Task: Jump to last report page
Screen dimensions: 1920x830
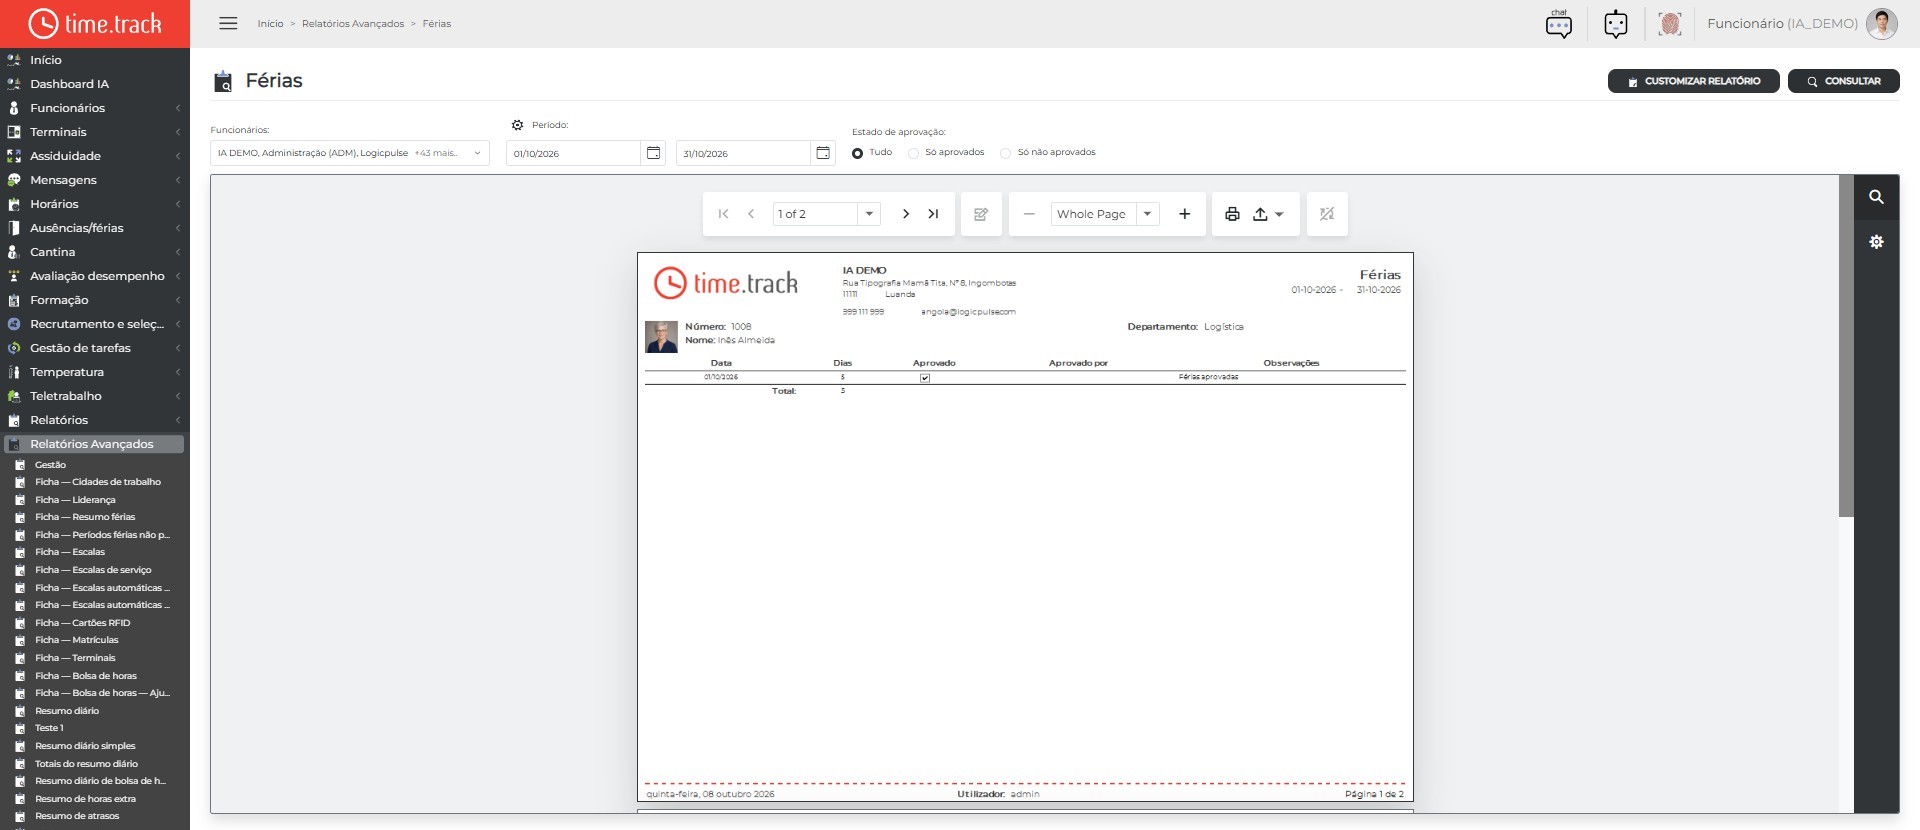Action: coord(933,214)
